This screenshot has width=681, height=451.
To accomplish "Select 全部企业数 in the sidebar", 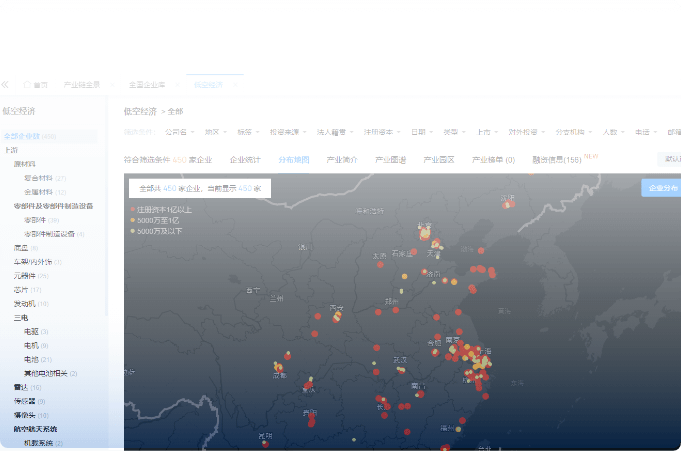I will point(30,136).
